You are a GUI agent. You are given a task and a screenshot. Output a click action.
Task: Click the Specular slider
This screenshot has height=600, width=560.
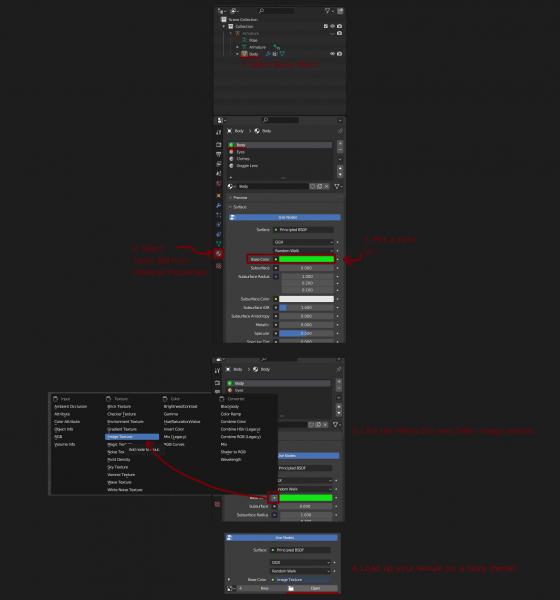pyautogui.click(x=306, y=333)
